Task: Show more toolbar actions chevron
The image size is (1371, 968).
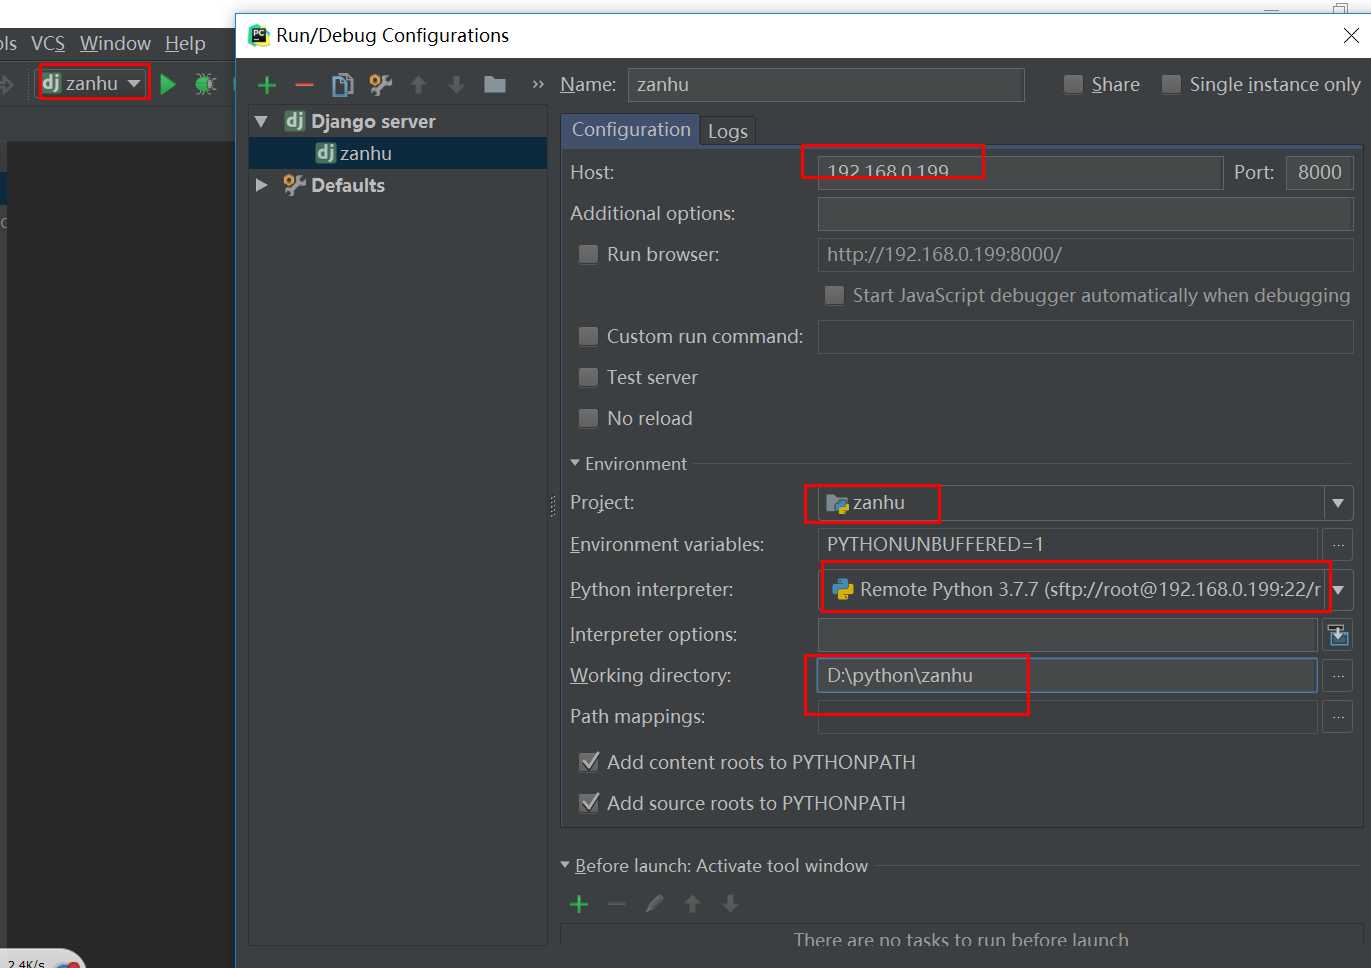Action: [538, 85]
